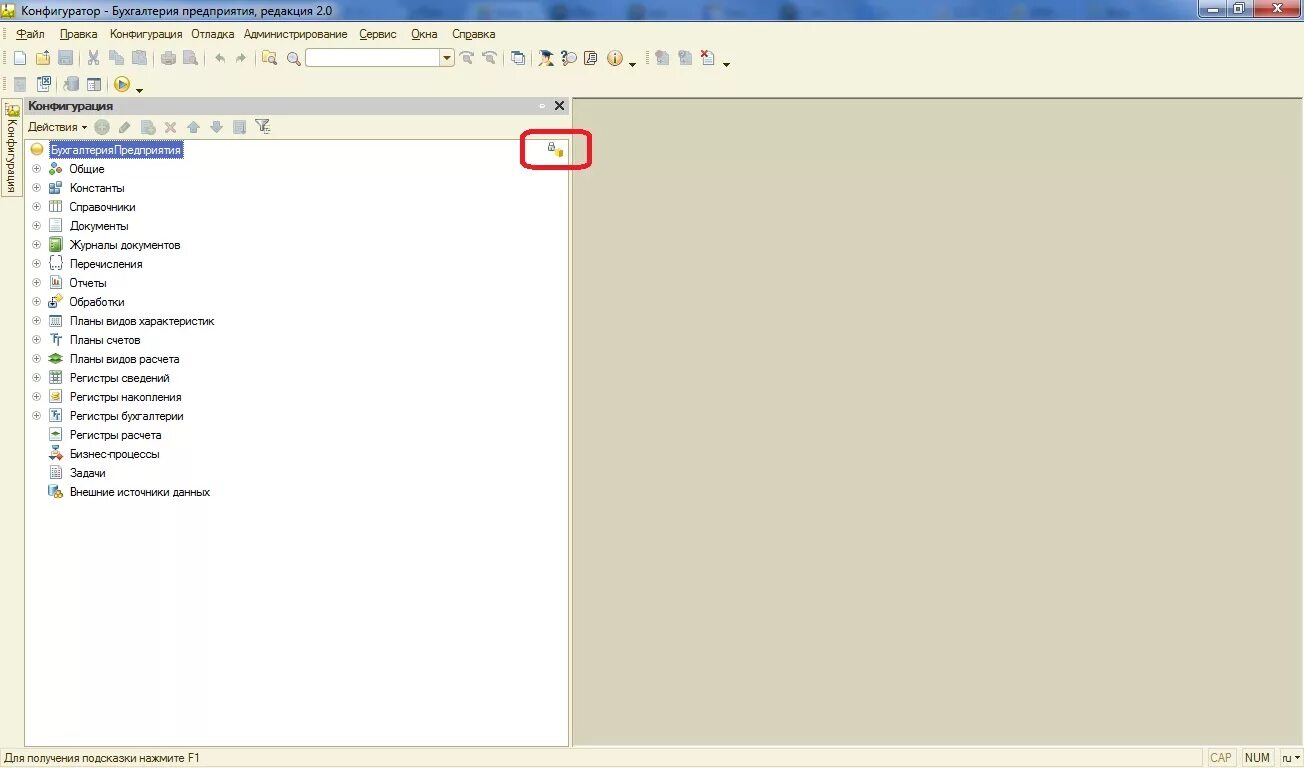The width and height of the screenshot is (1304, 768).
Task: Open the Справка menu
Action: pos(473,34)
